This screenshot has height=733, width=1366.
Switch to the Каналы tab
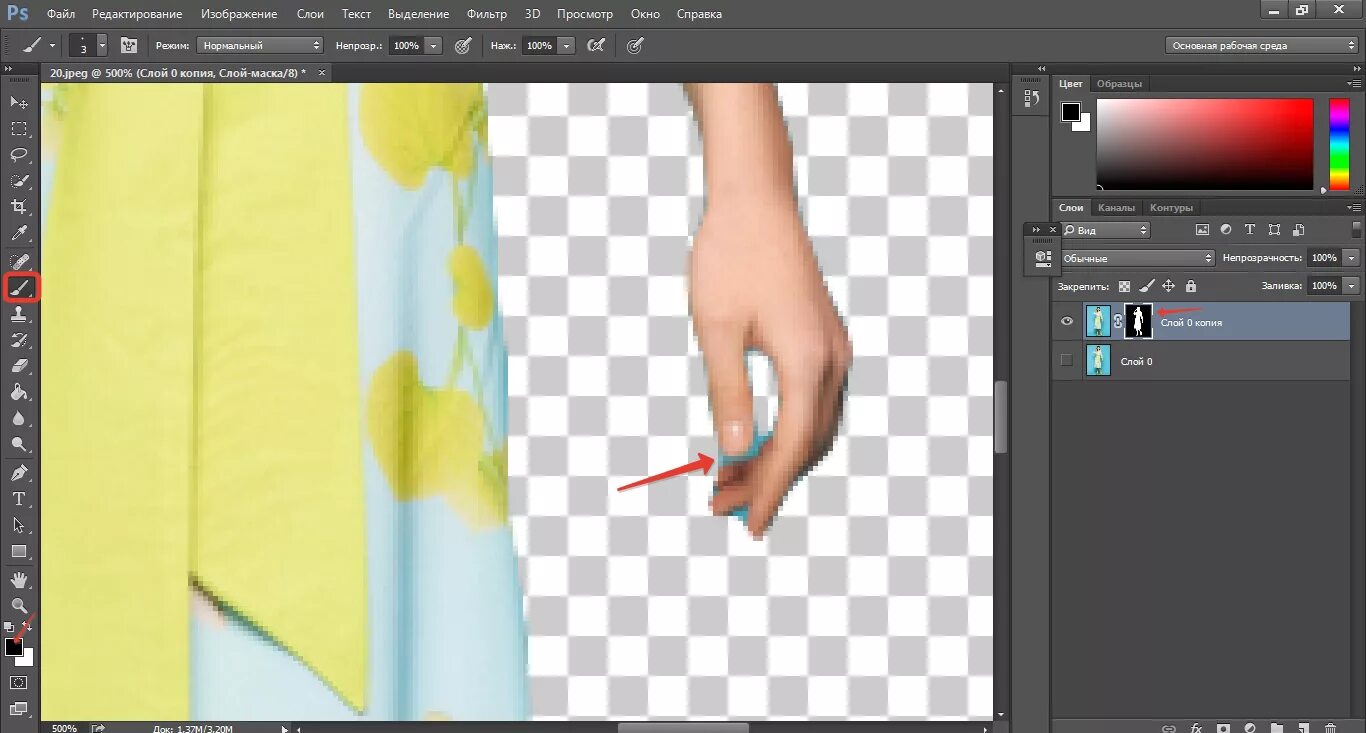[1116, 208]
